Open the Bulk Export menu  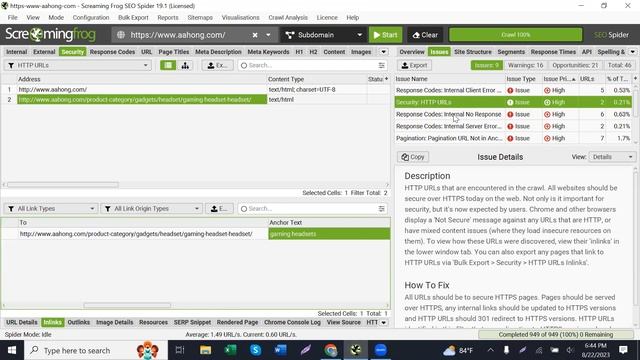[133, 18]
